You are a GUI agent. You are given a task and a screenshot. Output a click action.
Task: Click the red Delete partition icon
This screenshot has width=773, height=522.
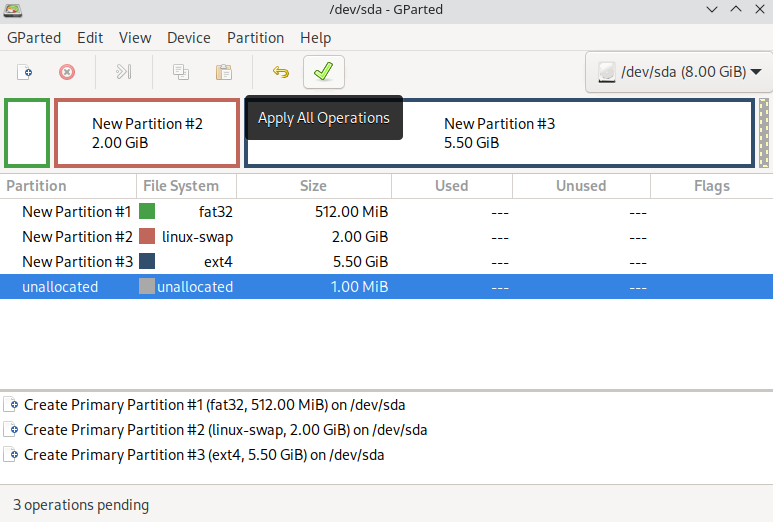tap(67, 72)
